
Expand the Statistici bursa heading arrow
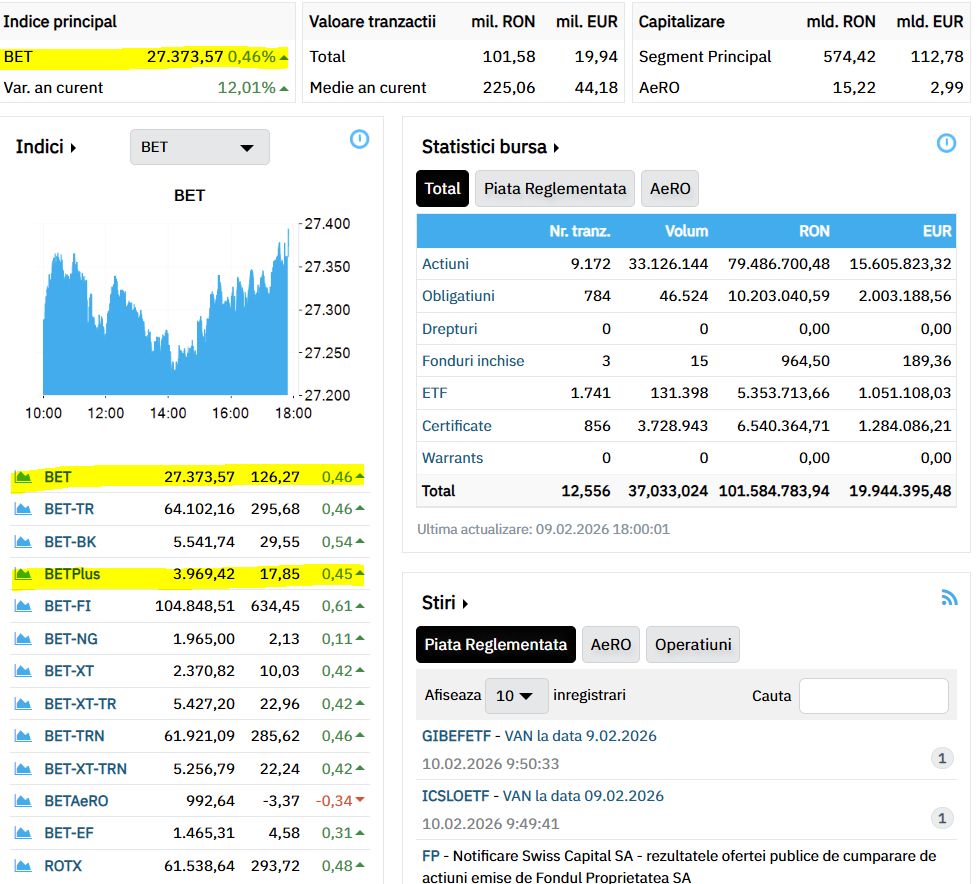tap(556, 148)
